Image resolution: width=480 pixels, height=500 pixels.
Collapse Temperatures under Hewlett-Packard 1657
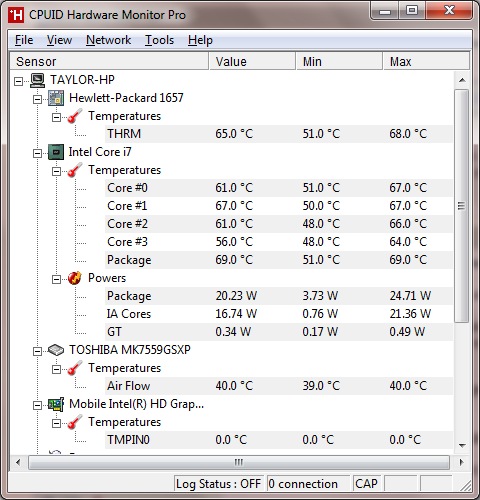[x=57, y=117]
